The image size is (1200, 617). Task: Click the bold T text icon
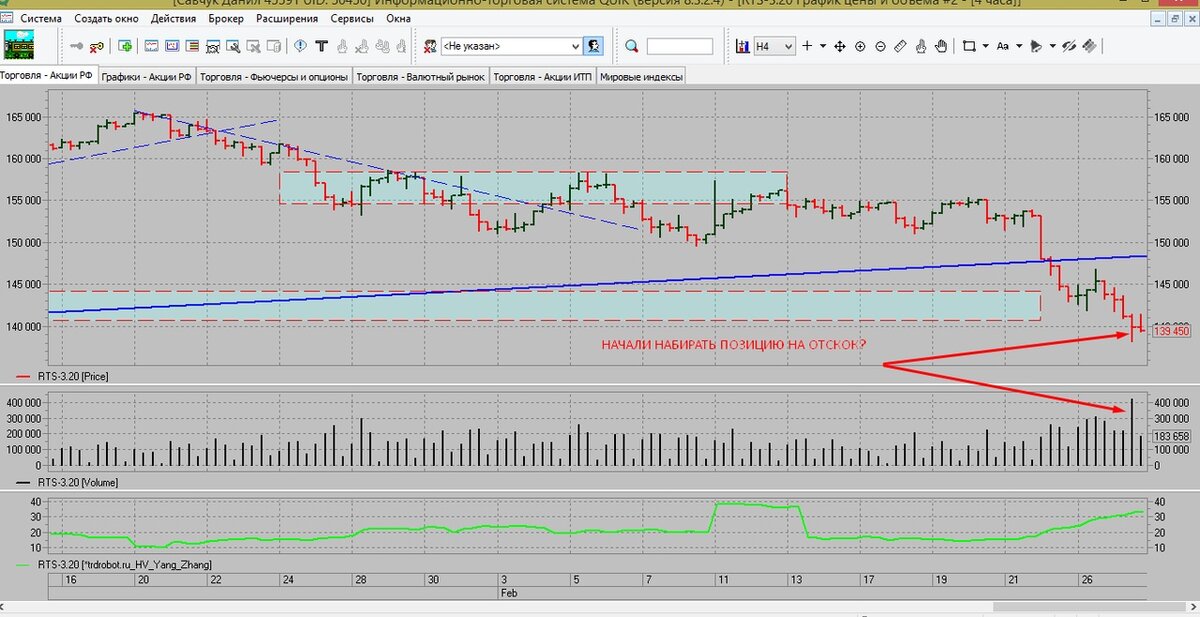pos(321,46)
